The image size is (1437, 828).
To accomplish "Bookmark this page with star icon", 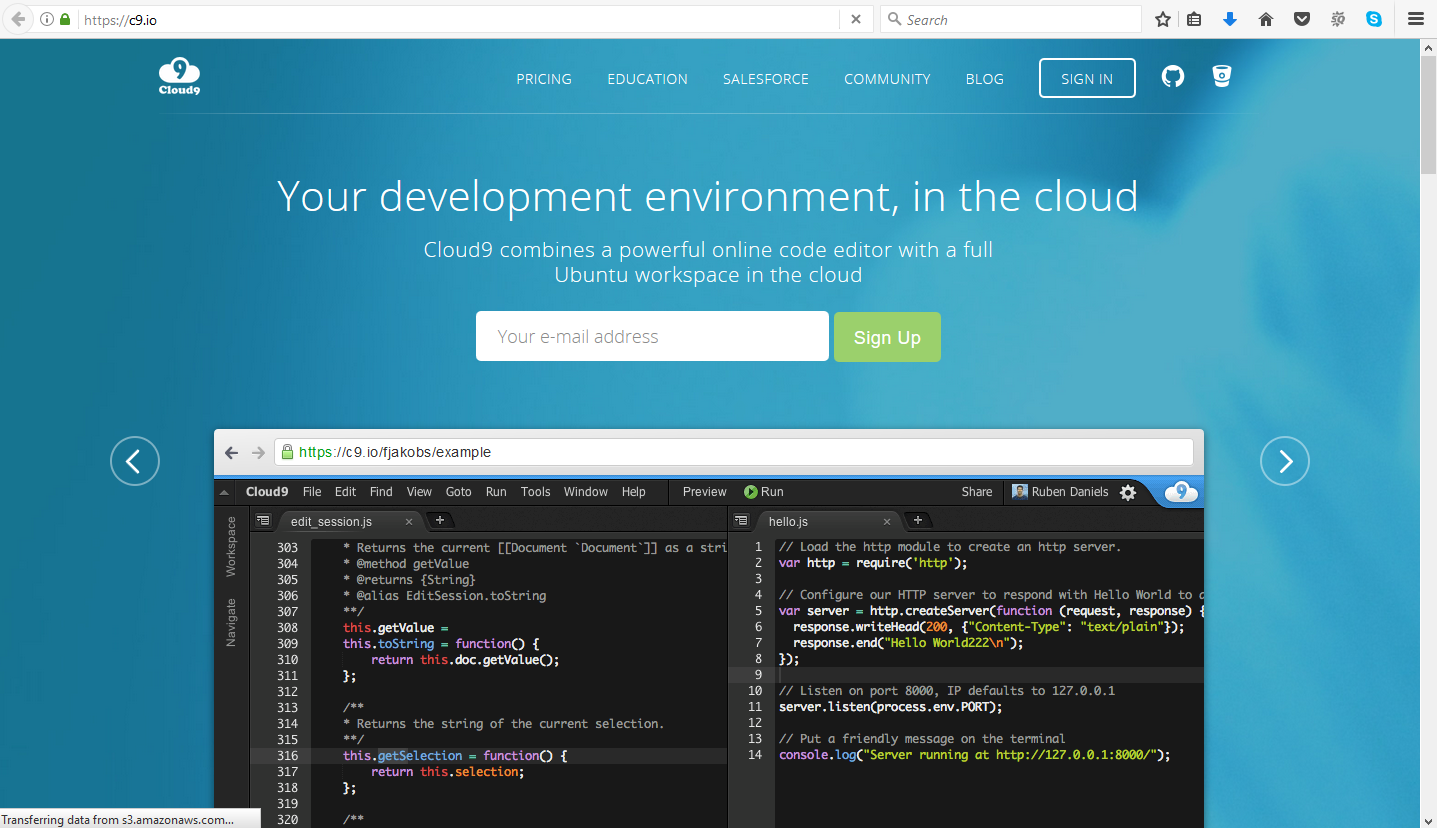I will (x=1162, y=19).
